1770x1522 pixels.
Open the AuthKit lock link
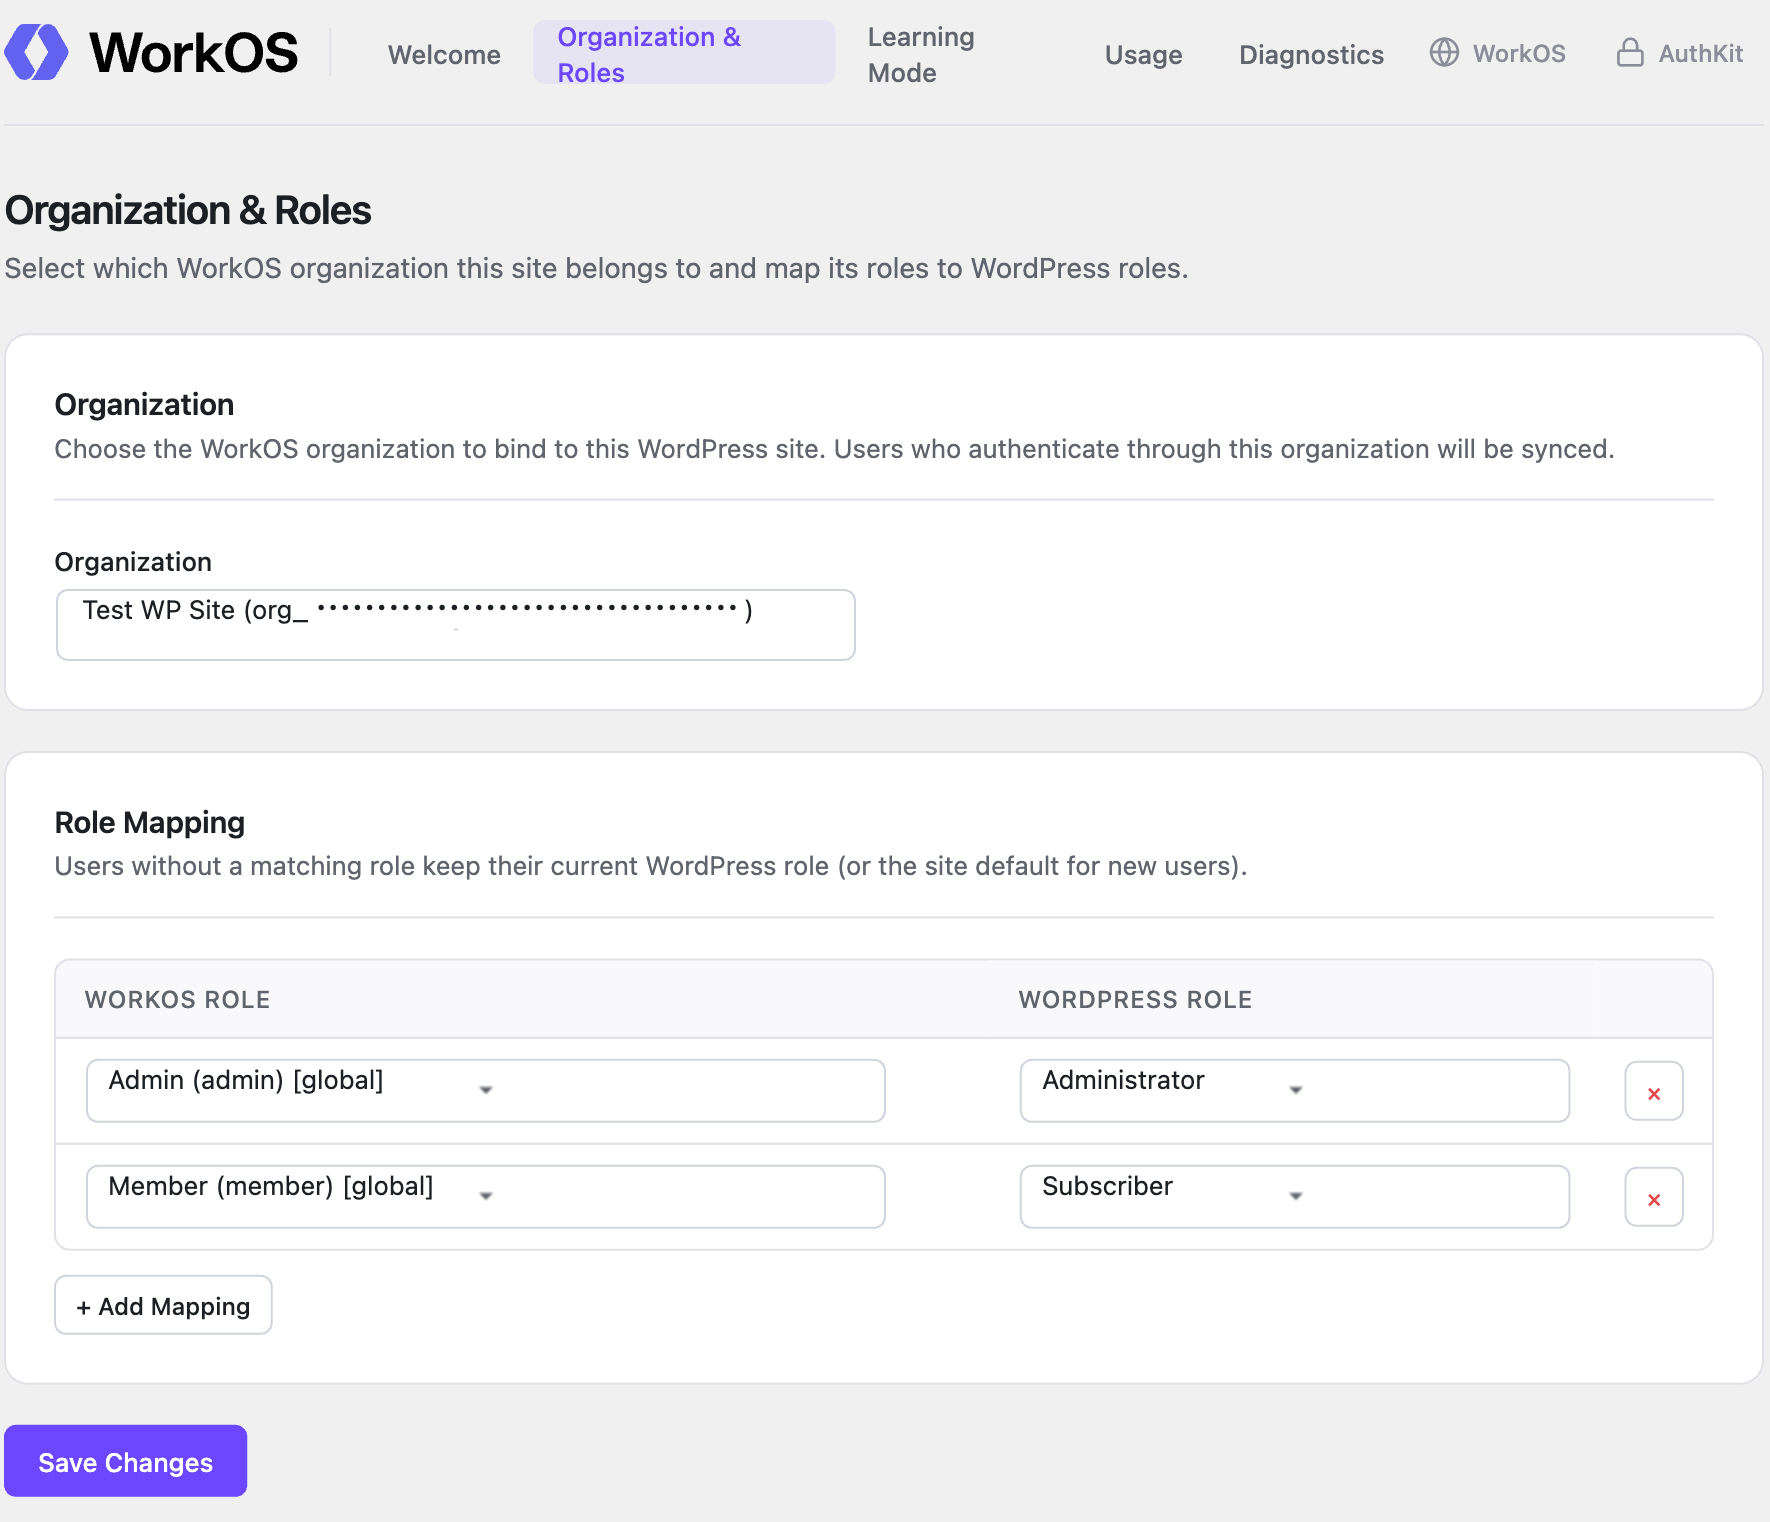[x=1679, y=53]
